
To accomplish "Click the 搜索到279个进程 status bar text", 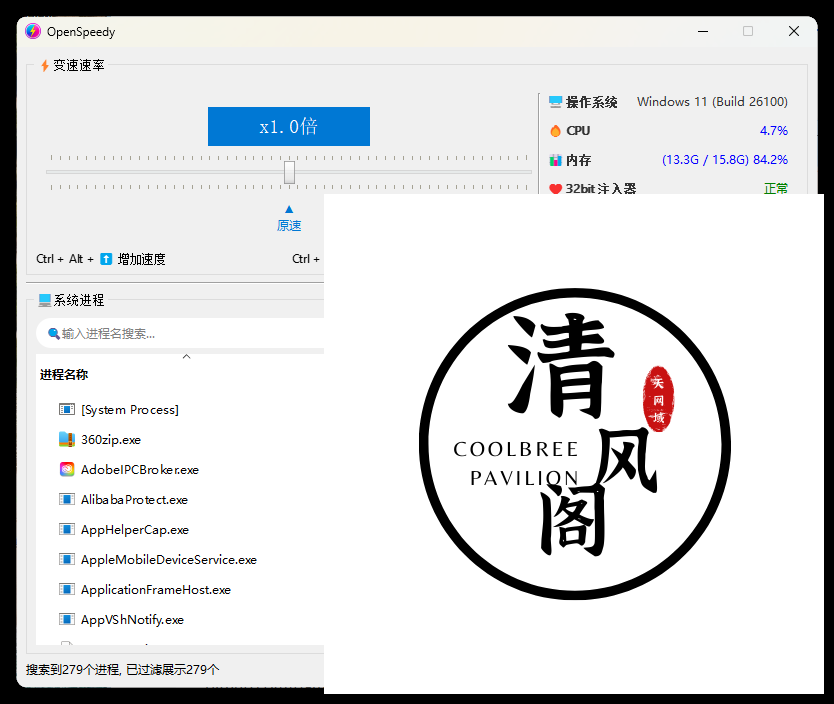I will pos(122,669).
